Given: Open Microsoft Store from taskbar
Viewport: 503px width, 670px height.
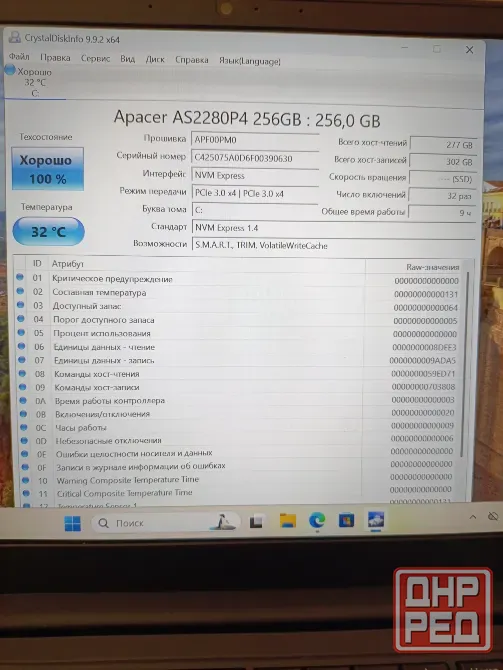Looking at the screenshot, I should (x=346, y=520).
